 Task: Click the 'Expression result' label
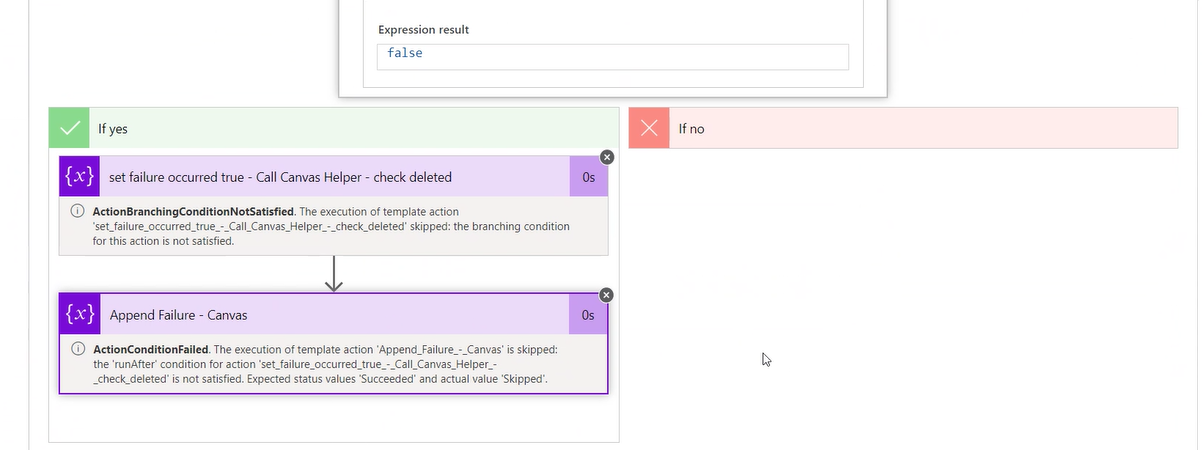point(423,30)
